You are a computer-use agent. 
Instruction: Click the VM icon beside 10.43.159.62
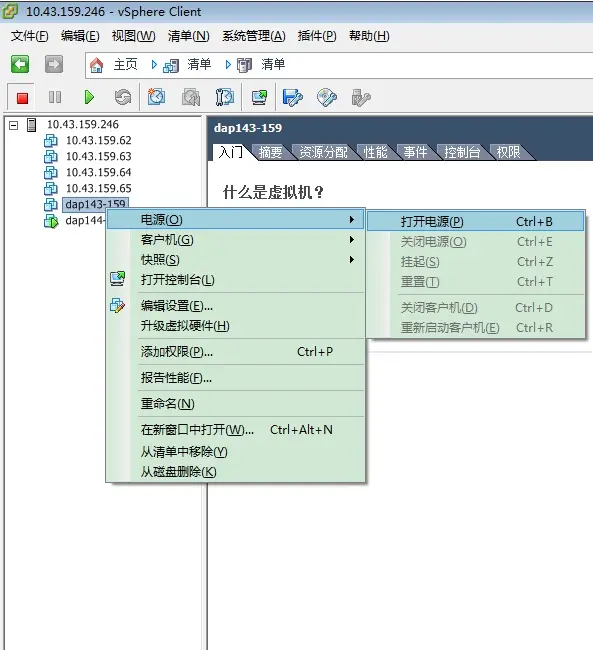click(x=51, y=141)
